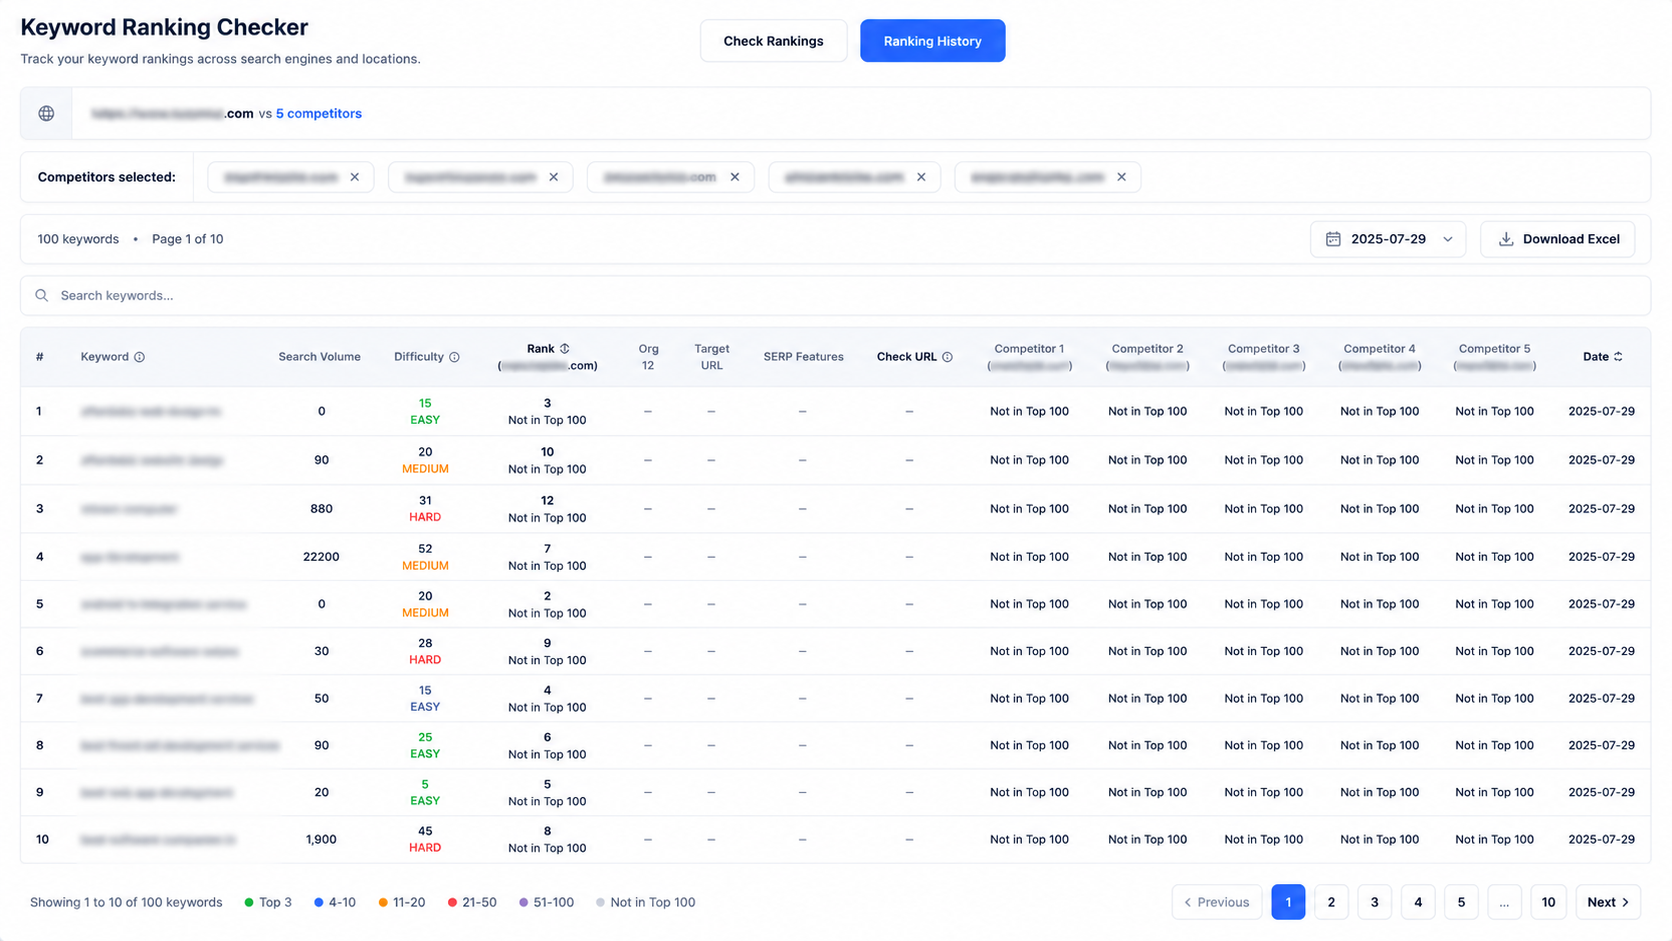Click the search magnifier icon
The width and height of the screenshot is (1672, 941).
click(42, 296)
